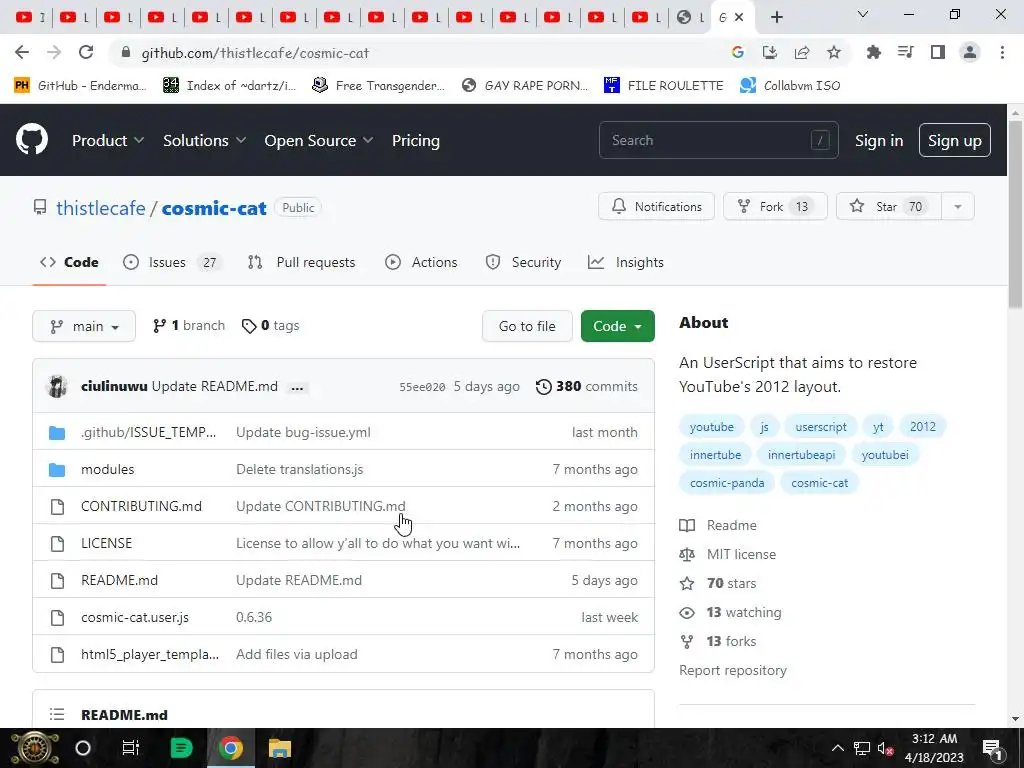Open File Explorer from the taskbar
The image size is (1024, 768).
pyautogui.click(x=280, y=748)
